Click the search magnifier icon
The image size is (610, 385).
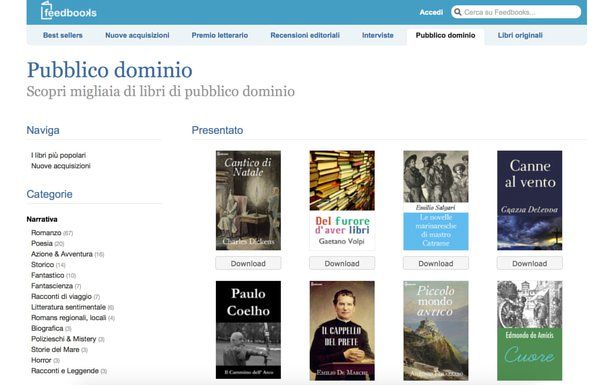(458, 12)
